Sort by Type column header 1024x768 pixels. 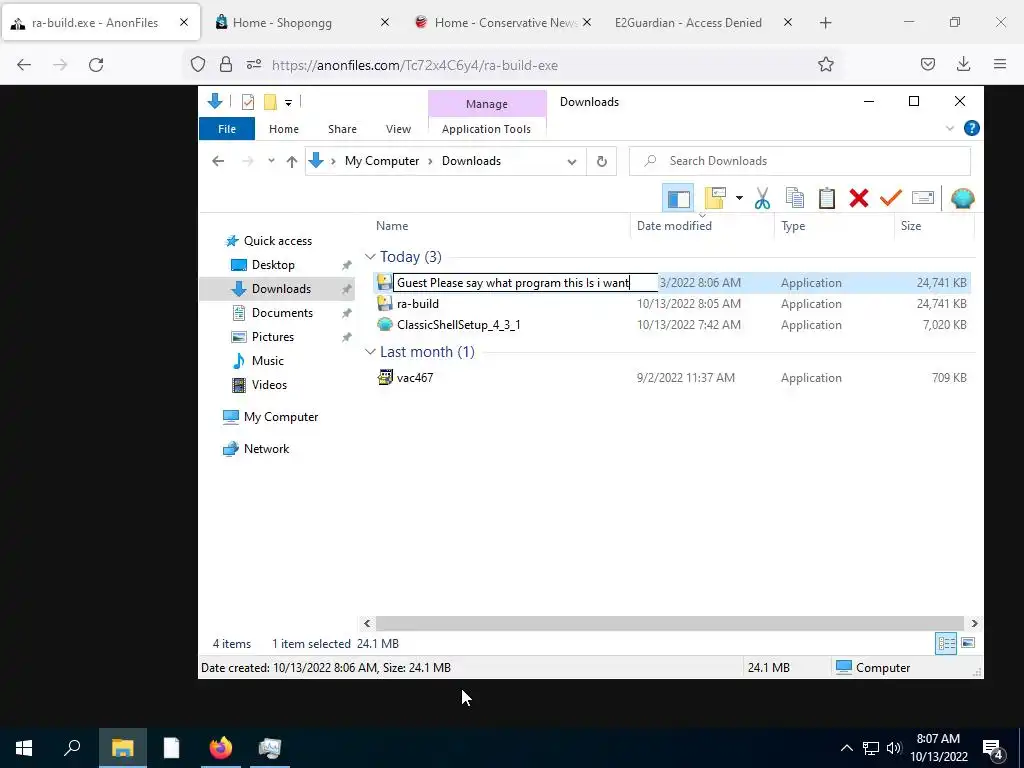point(793,226)
